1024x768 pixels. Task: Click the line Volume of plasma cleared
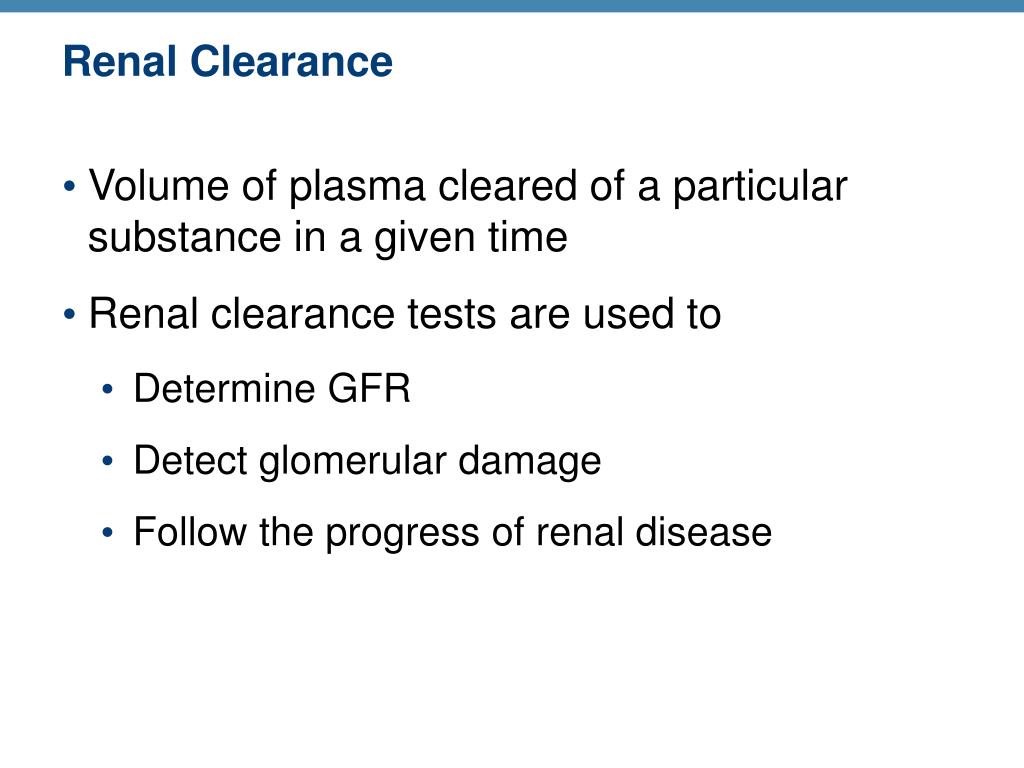point(468,187)
